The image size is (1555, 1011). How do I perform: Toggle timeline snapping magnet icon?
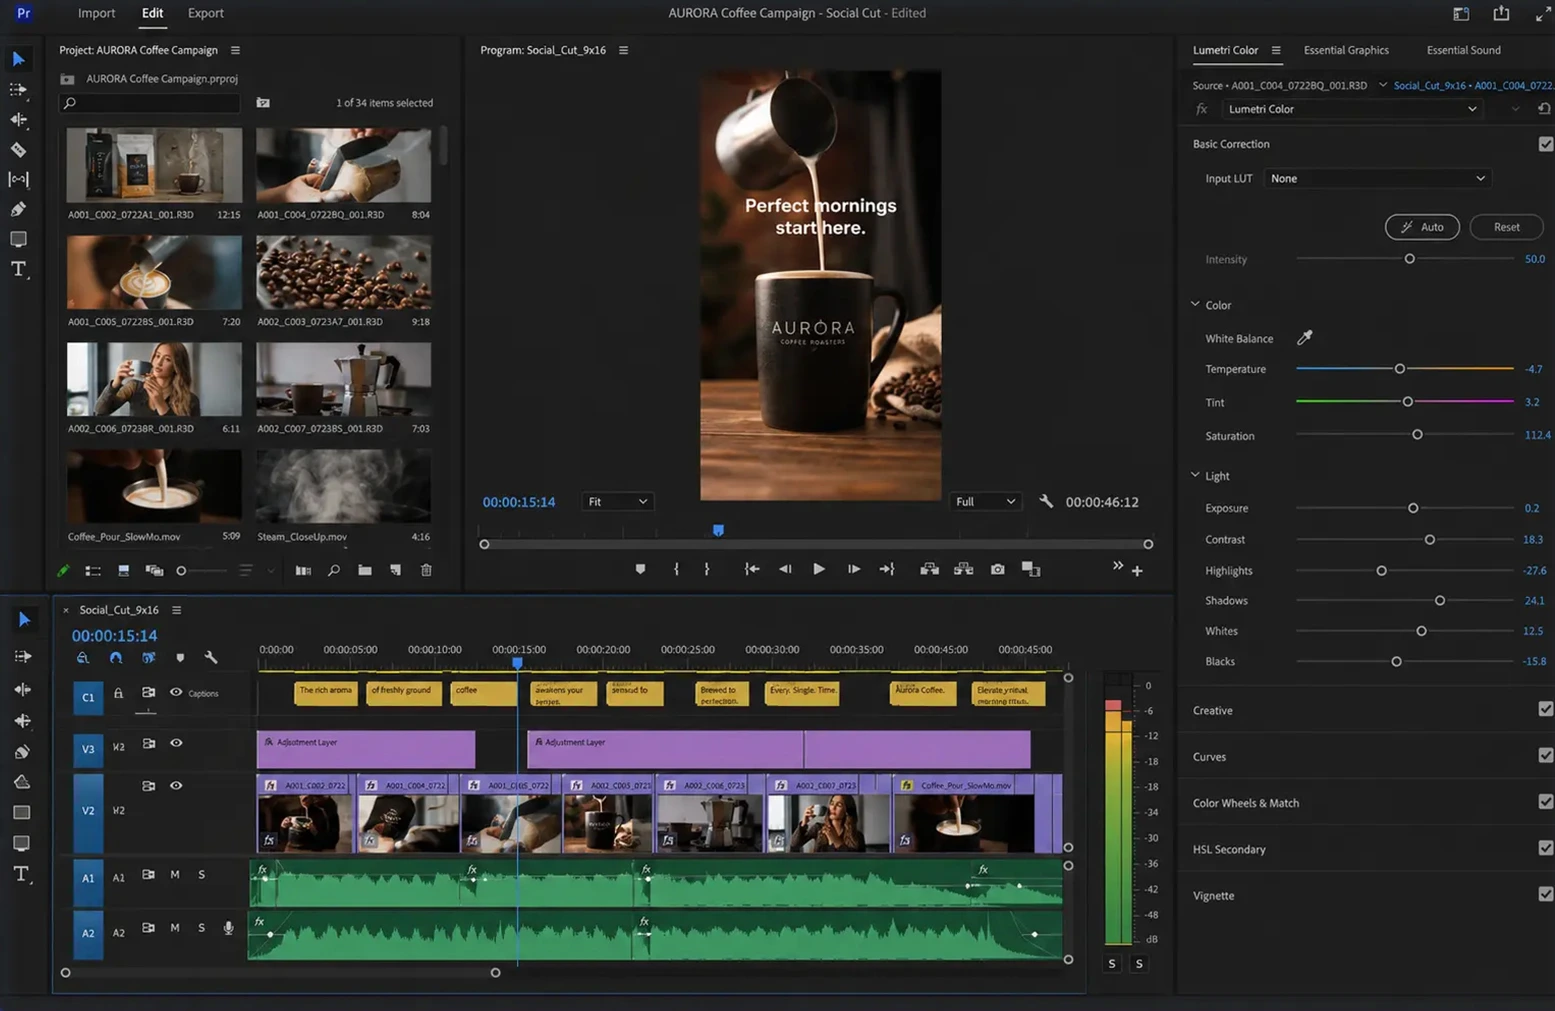[116, 658]
